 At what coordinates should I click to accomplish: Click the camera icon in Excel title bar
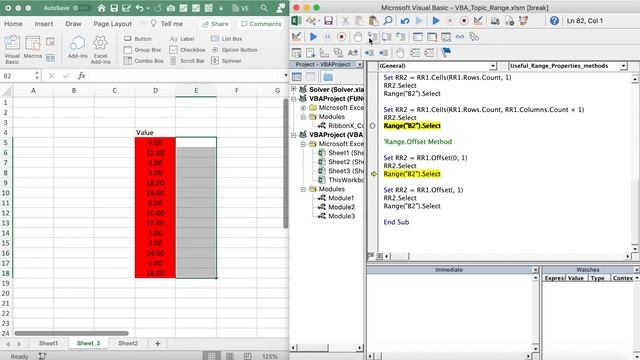(x=171, y=8)
